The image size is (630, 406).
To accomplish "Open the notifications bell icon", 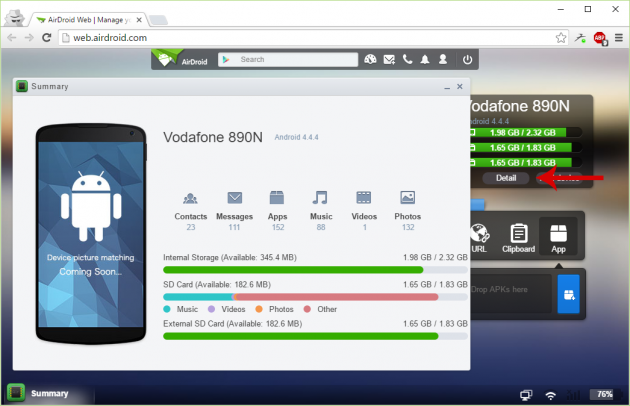I will click(x=425, y=59).
